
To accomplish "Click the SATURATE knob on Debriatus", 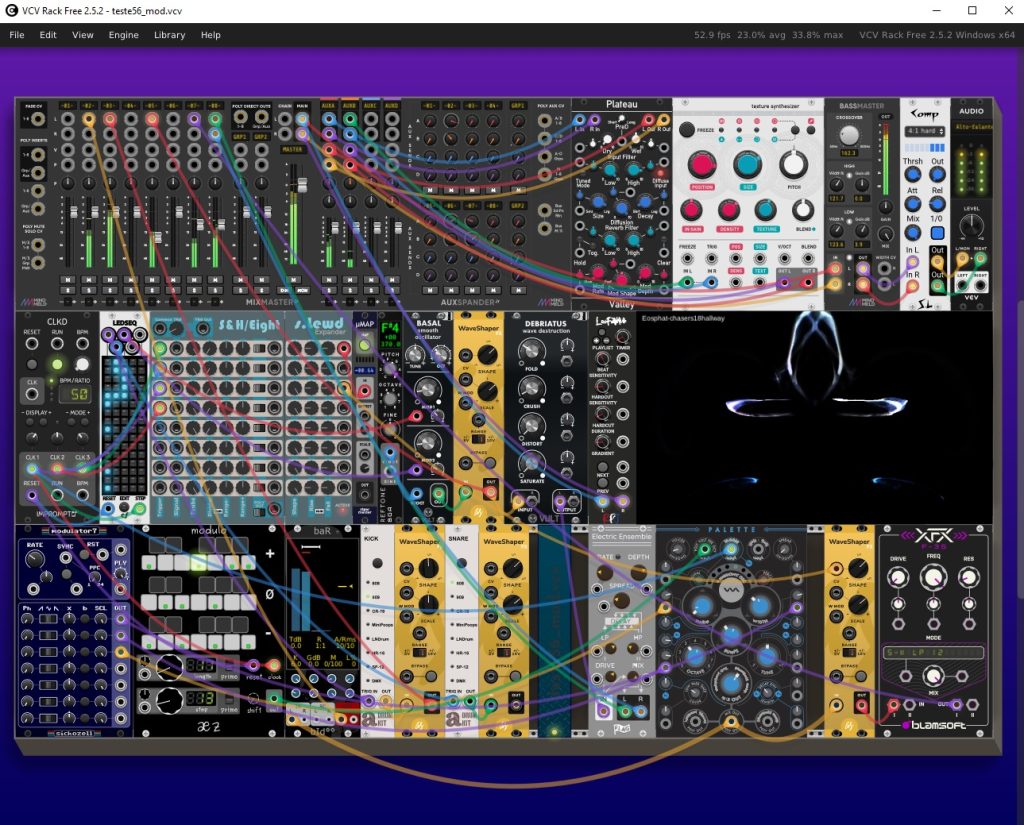I will click(532, 464).
